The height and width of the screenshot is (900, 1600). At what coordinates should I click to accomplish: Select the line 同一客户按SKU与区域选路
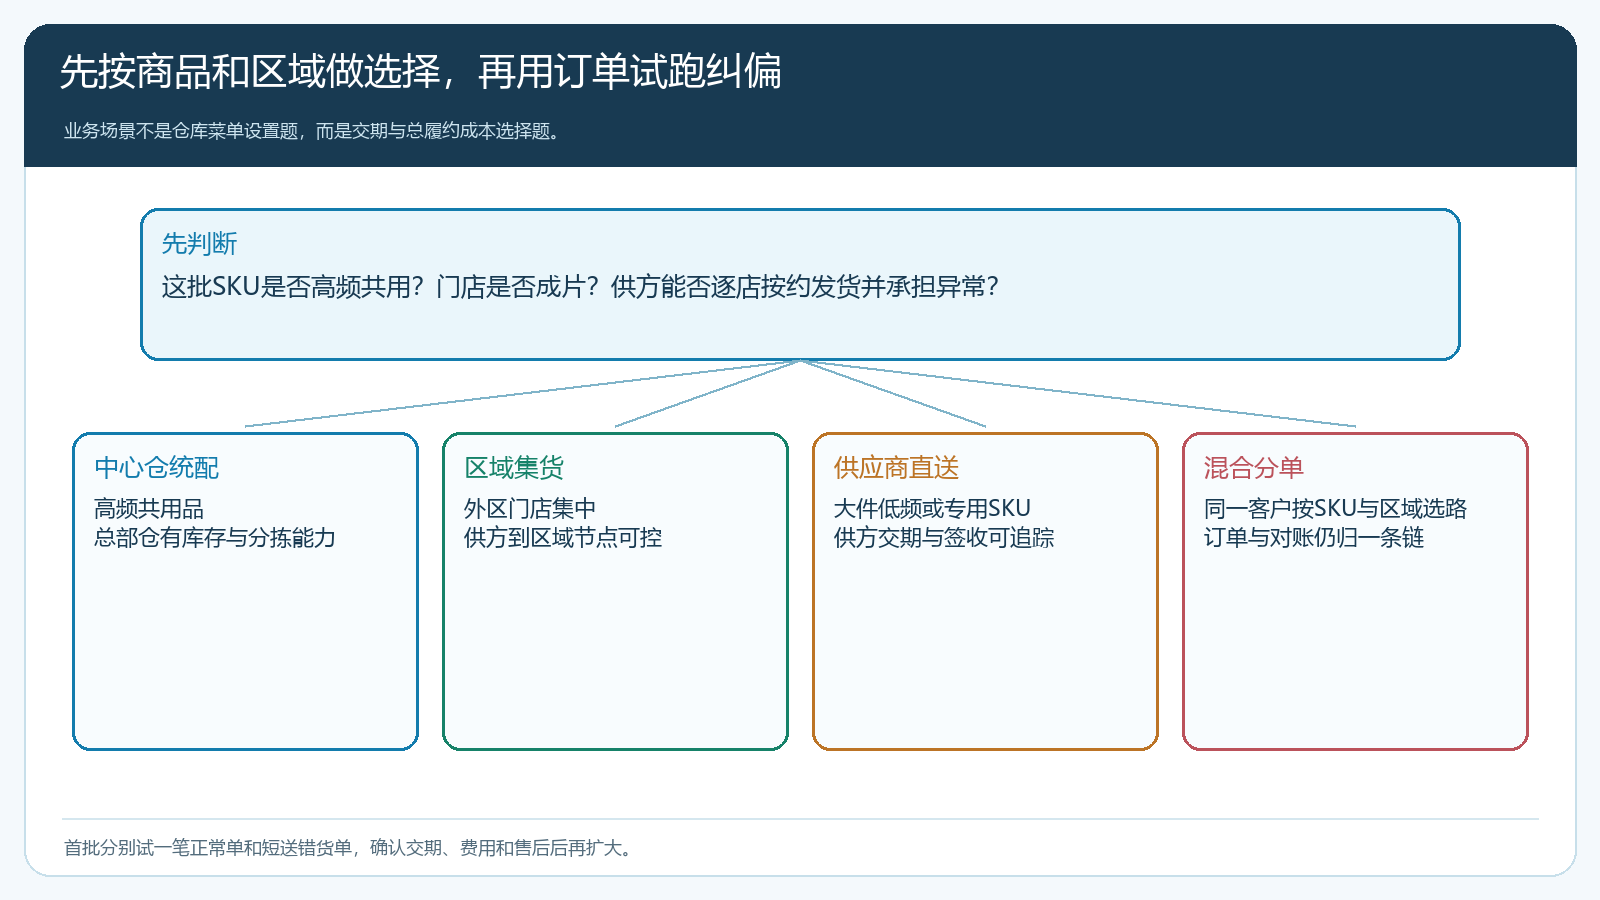click(1335, 509)
